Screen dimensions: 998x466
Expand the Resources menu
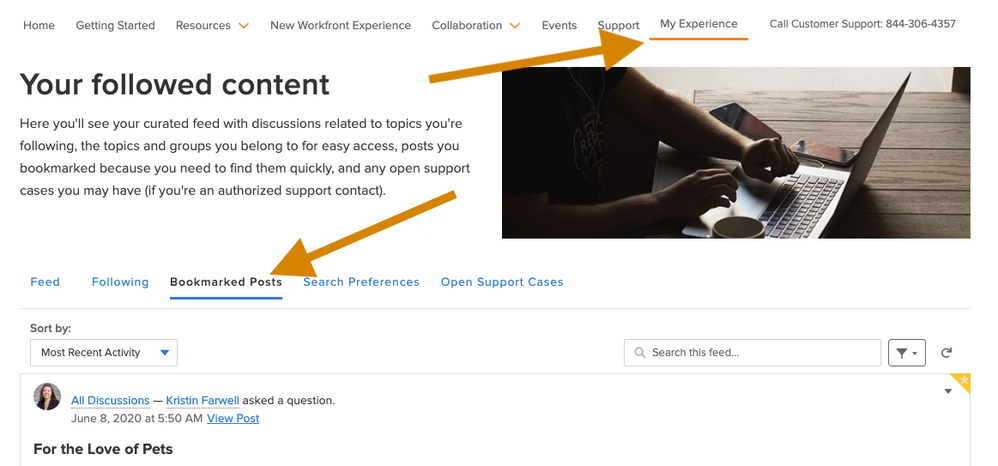coord(212,25)
